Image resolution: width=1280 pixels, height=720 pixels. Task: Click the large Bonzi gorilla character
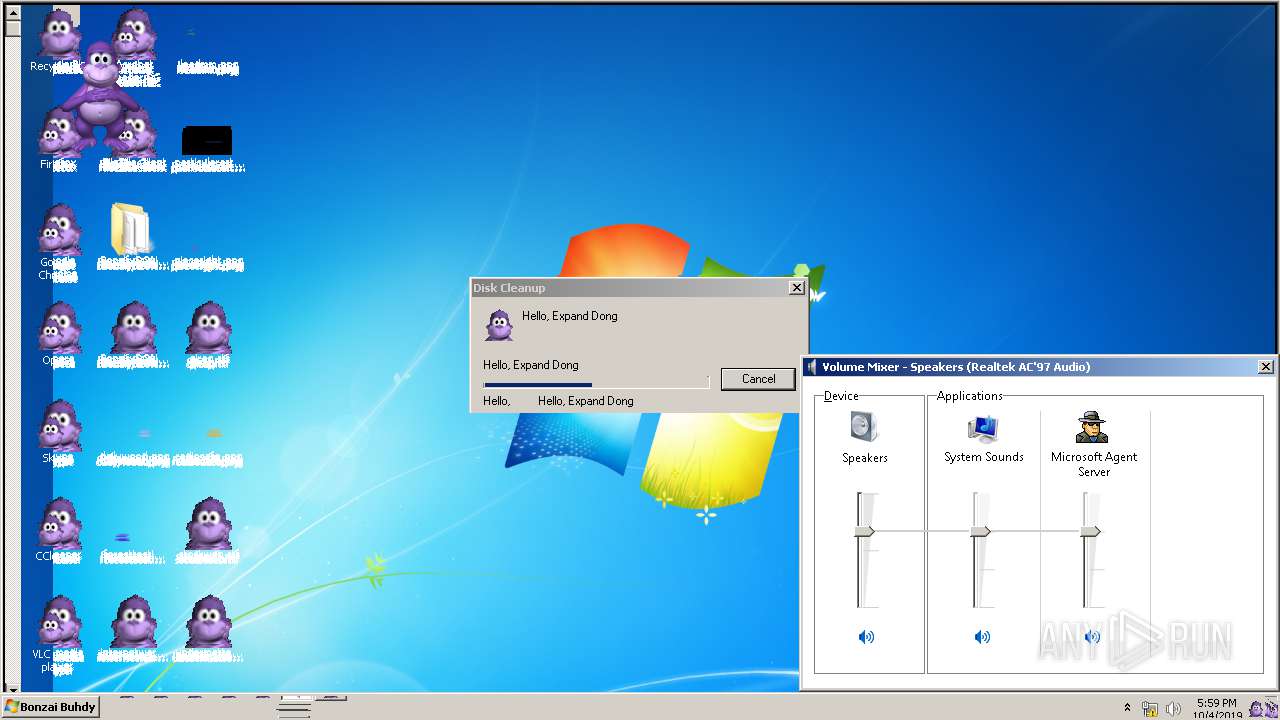(98, 96)
